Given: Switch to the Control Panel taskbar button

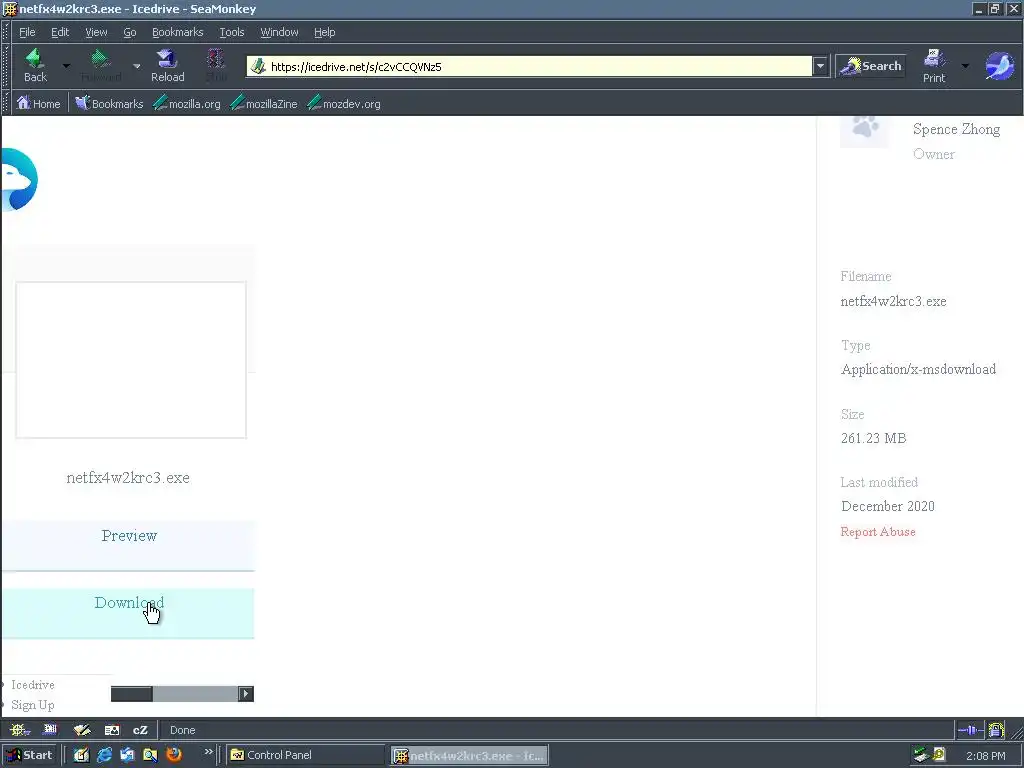Looking at the screenshot, I should (x=305, y=755).
